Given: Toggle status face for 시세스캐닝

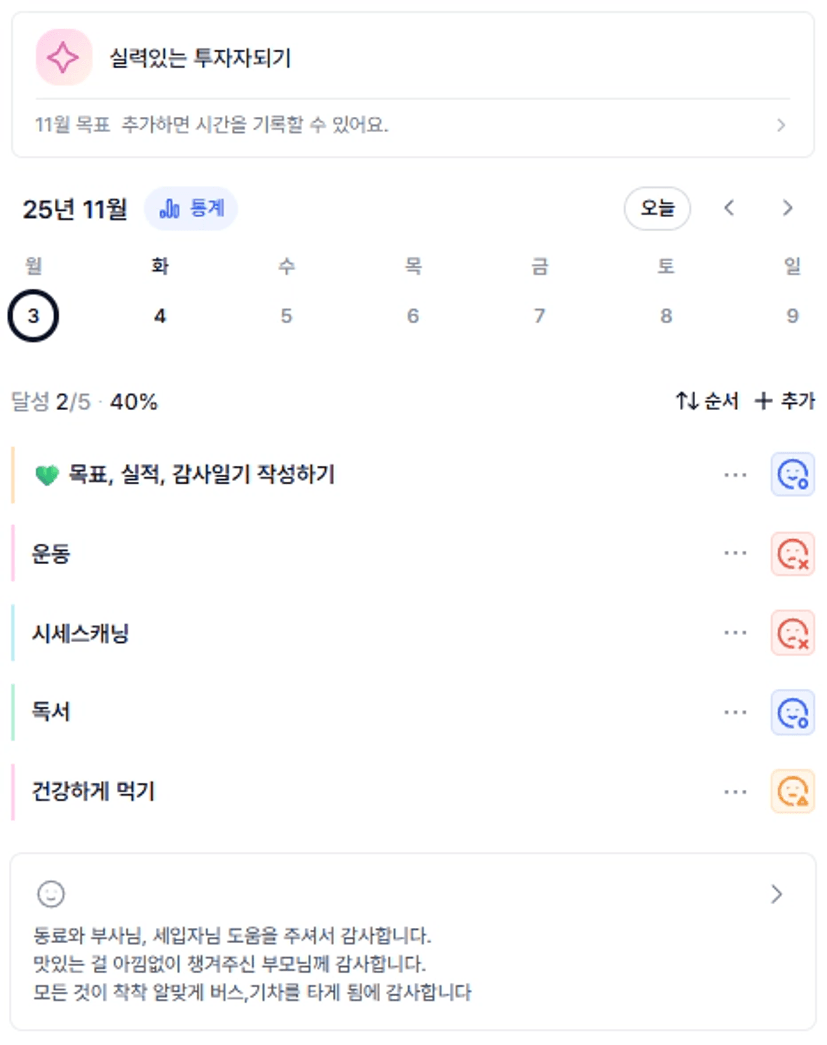Looking at the screenshot, I should pyautogui.click(x=792, y=633).
